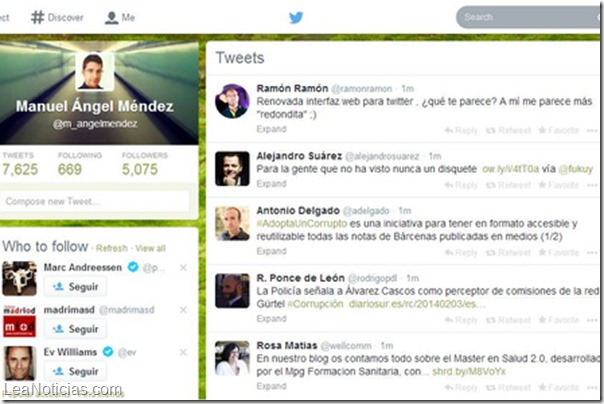Refresh the Who to follow list
Image resolution: width=604 pixels, height=404 pixels.
coord(112,248)
